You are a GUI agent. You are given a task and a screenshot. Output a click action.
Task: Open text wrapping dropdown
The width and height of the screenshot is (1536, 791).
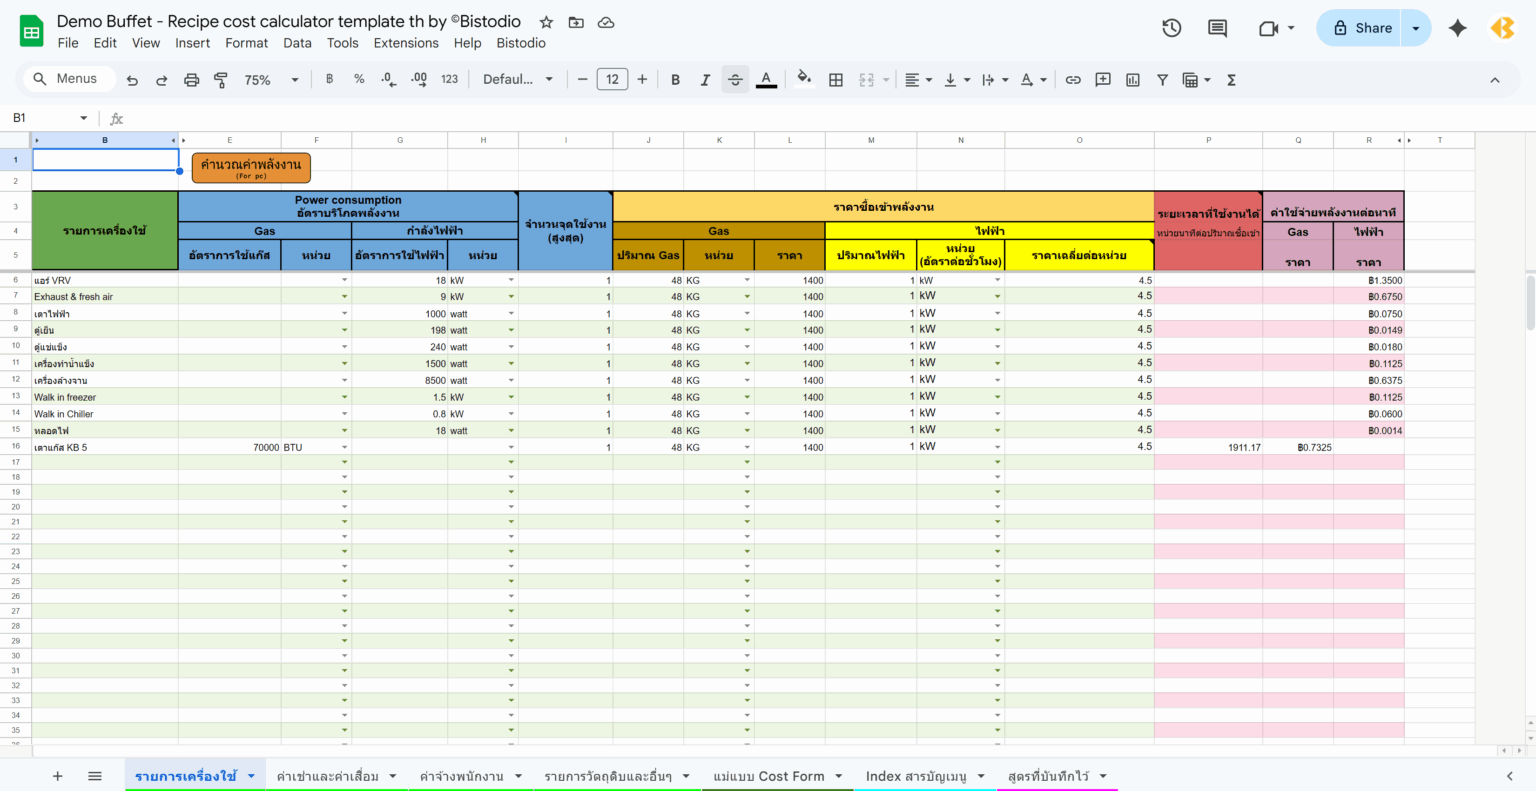point(995,80)
